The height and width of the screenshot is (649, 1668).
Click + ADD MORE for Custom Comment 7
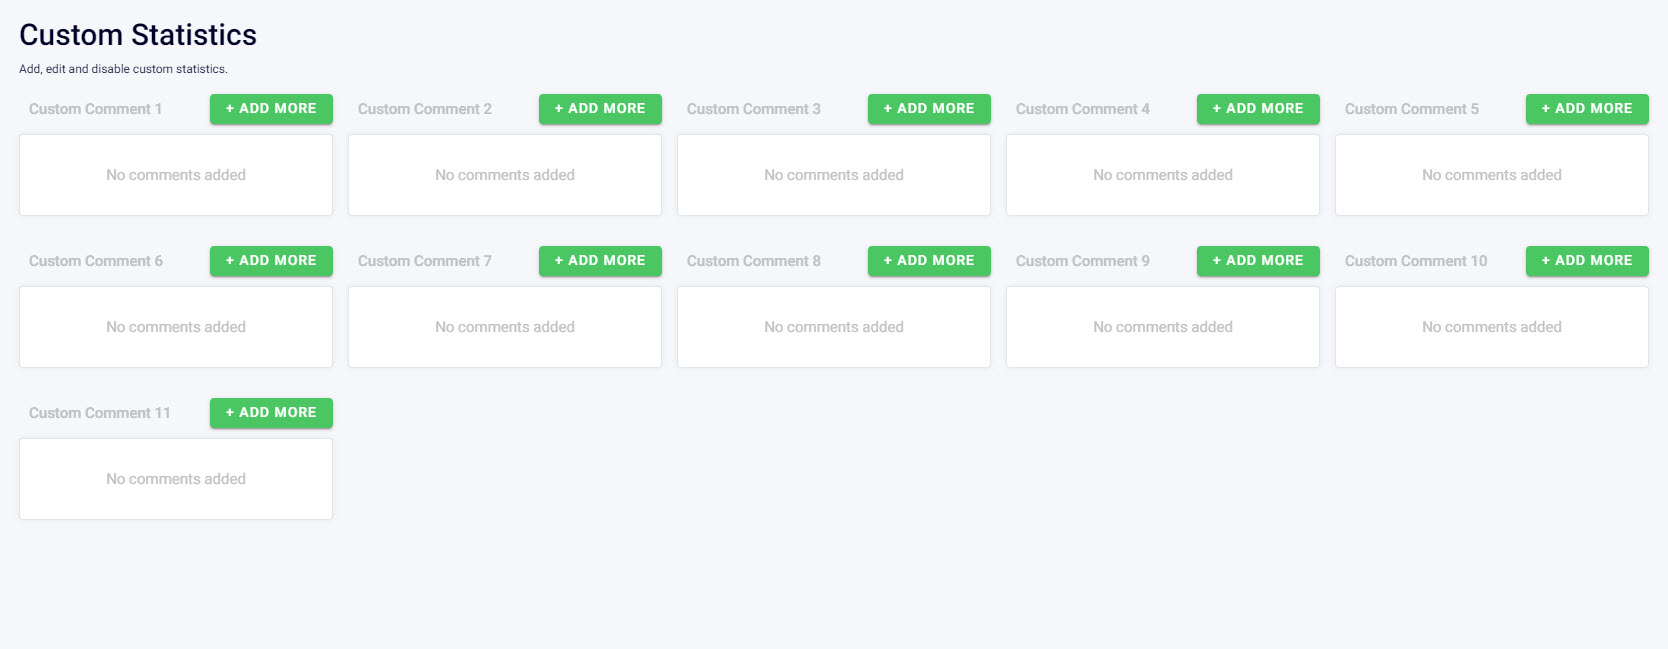pos(599,261)
